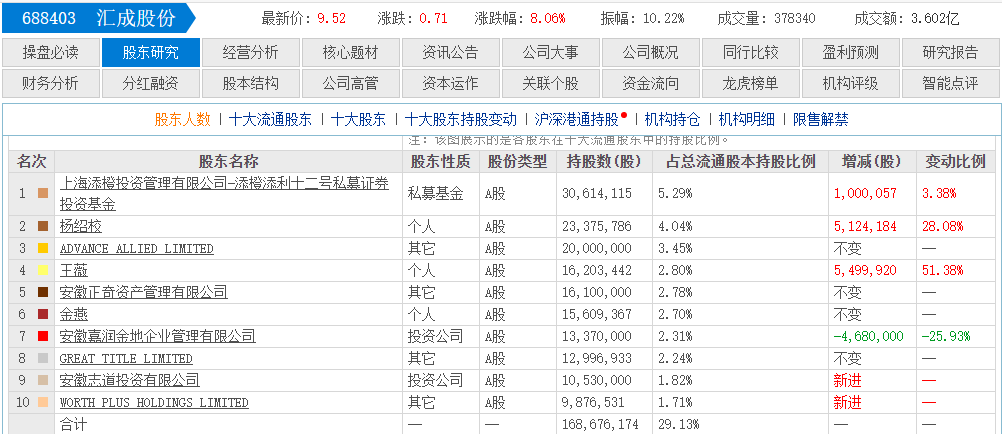The width and height of the screenshot is (1002, 434).
Task: Open WORTH PLUS HOLDINGS LIMITED link
Action: 154,403
